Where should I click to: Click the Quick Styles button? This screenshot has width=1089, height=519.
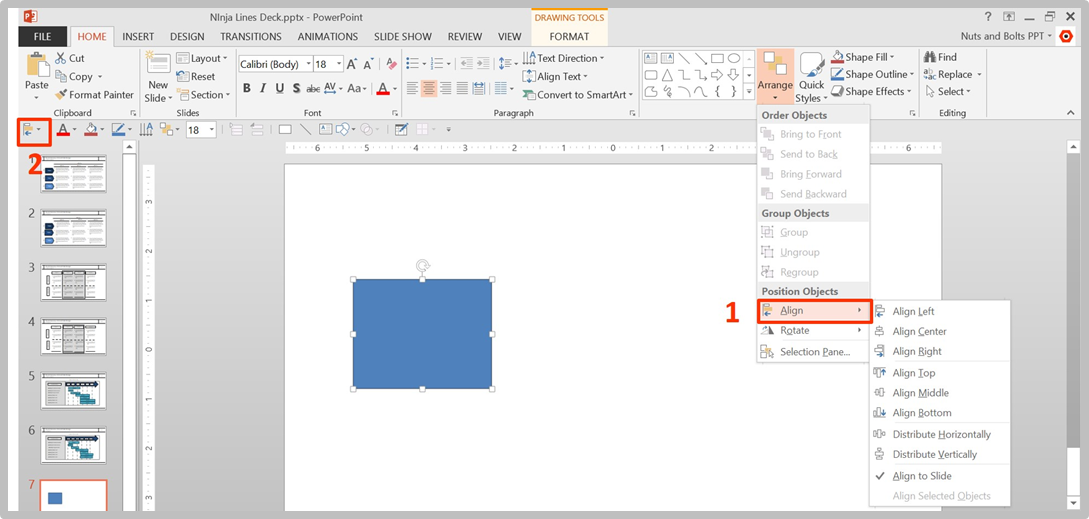coord(811,76)
